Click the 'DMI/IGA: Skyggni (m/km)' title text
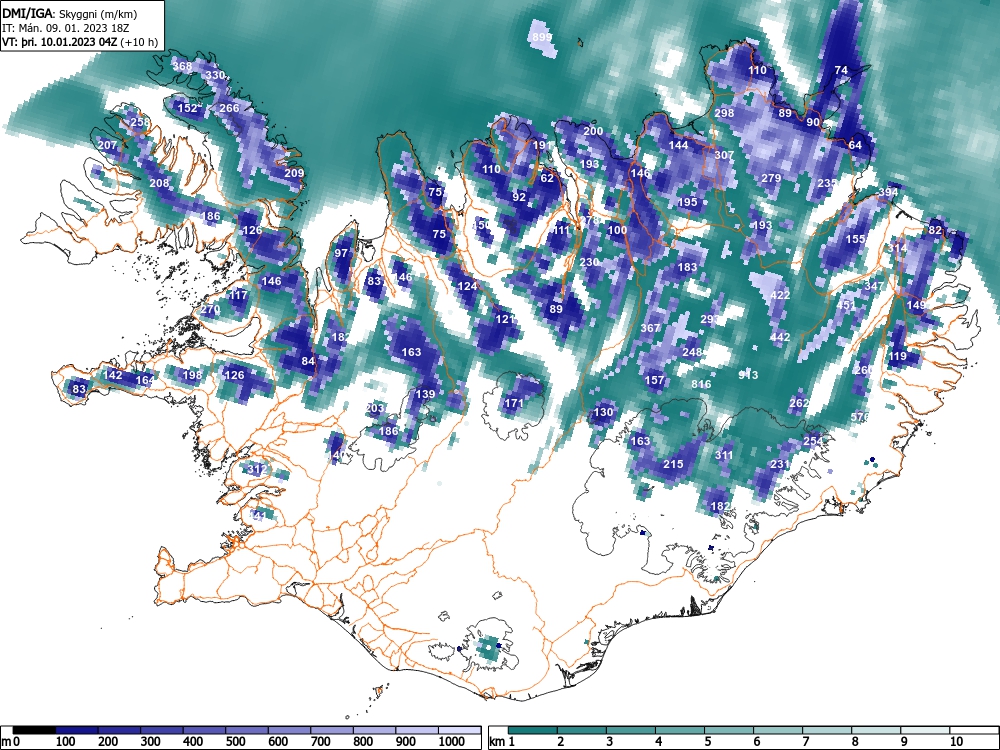The height and width of the screenshot is (750, 1000). coord(70,13)
